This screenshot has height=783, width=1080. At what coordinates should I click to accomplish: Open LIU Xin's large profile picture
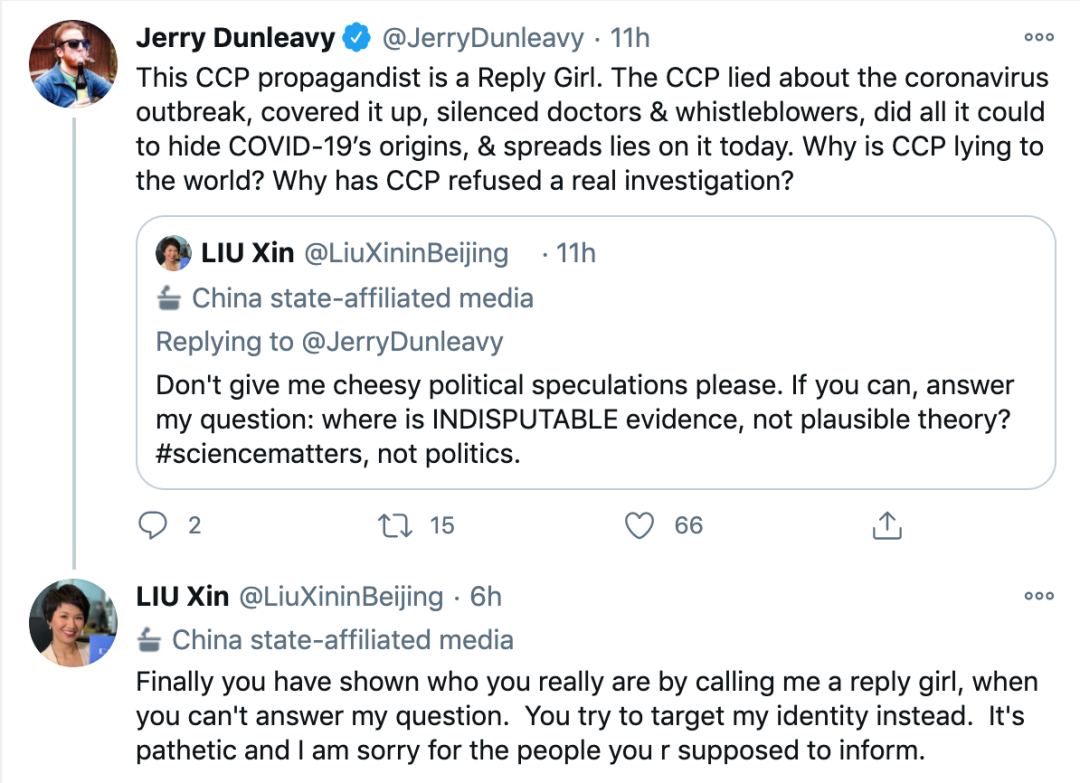(x=75, y=622)
